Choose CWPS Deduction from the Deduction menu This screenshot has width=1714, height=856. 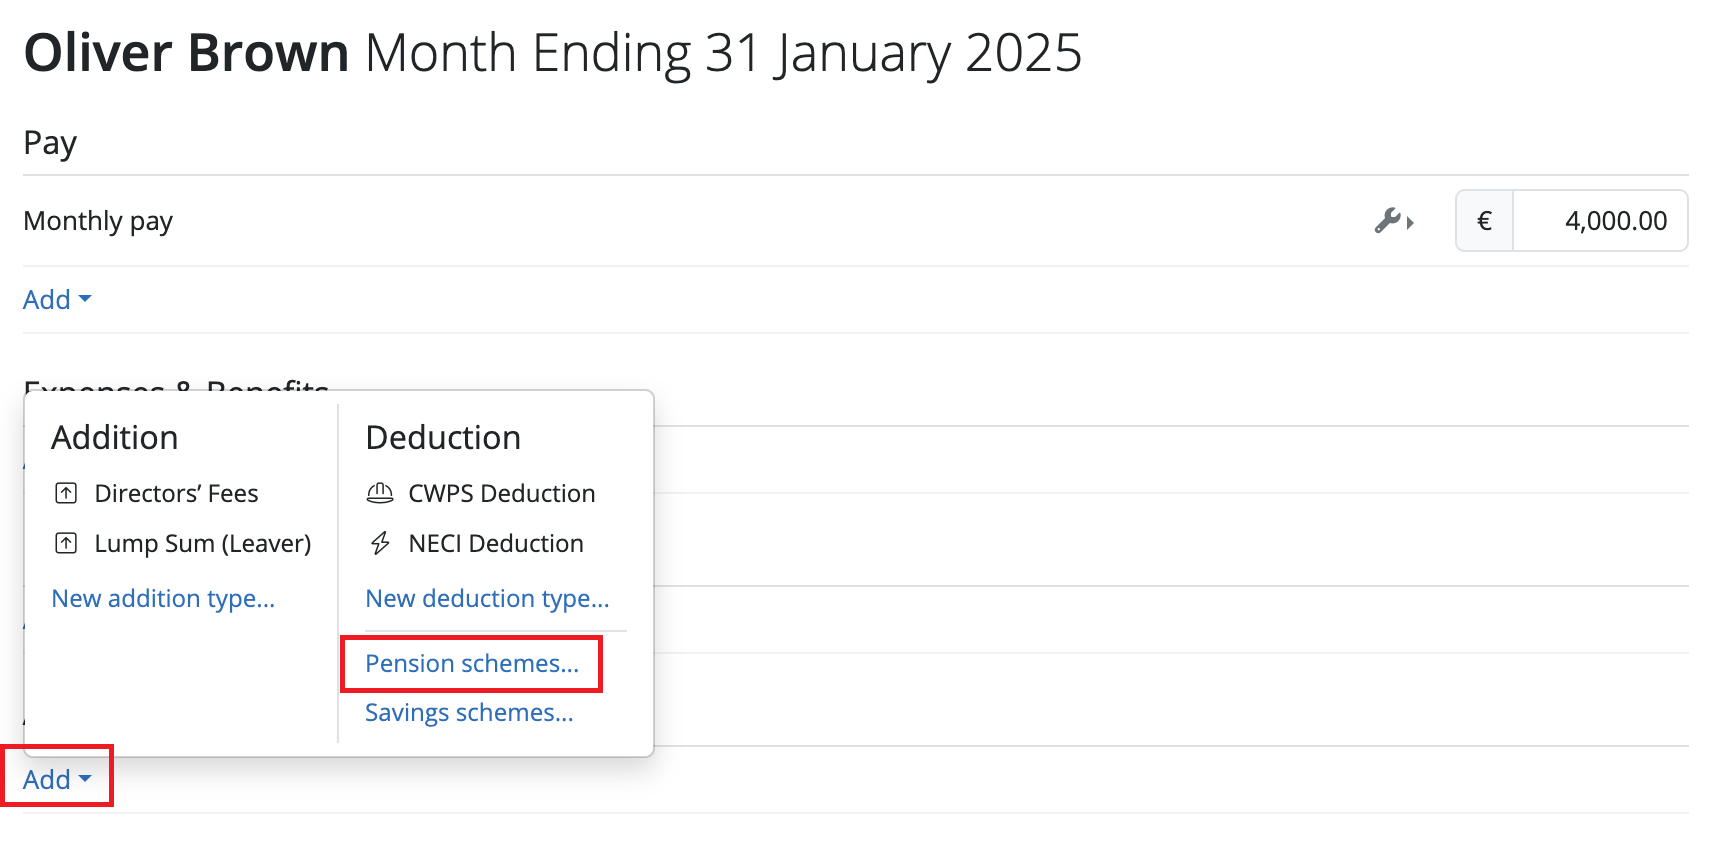tap(501, 492)
